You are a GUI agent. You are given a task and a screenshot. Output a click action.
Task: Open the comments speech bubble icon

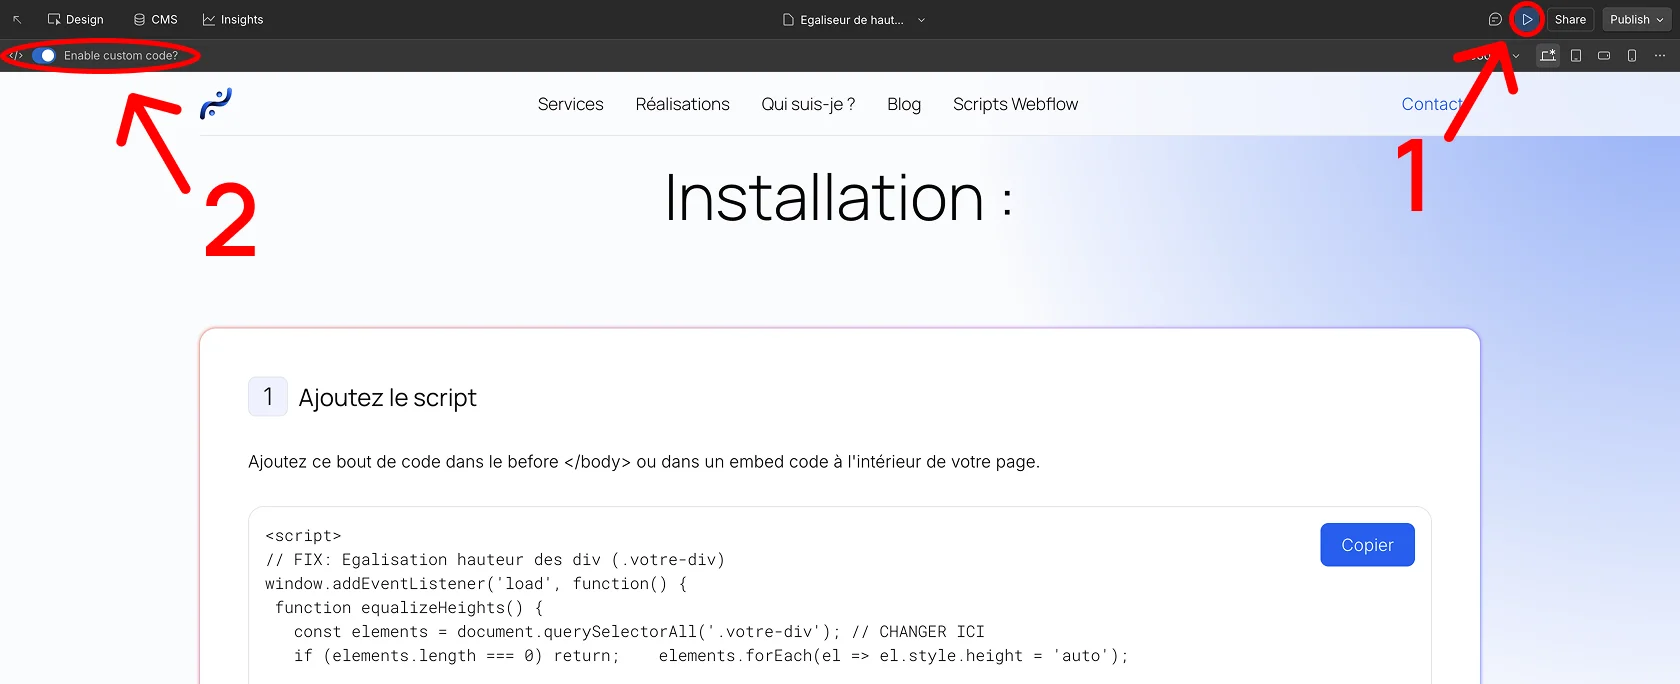click(x=1495, y=19)
